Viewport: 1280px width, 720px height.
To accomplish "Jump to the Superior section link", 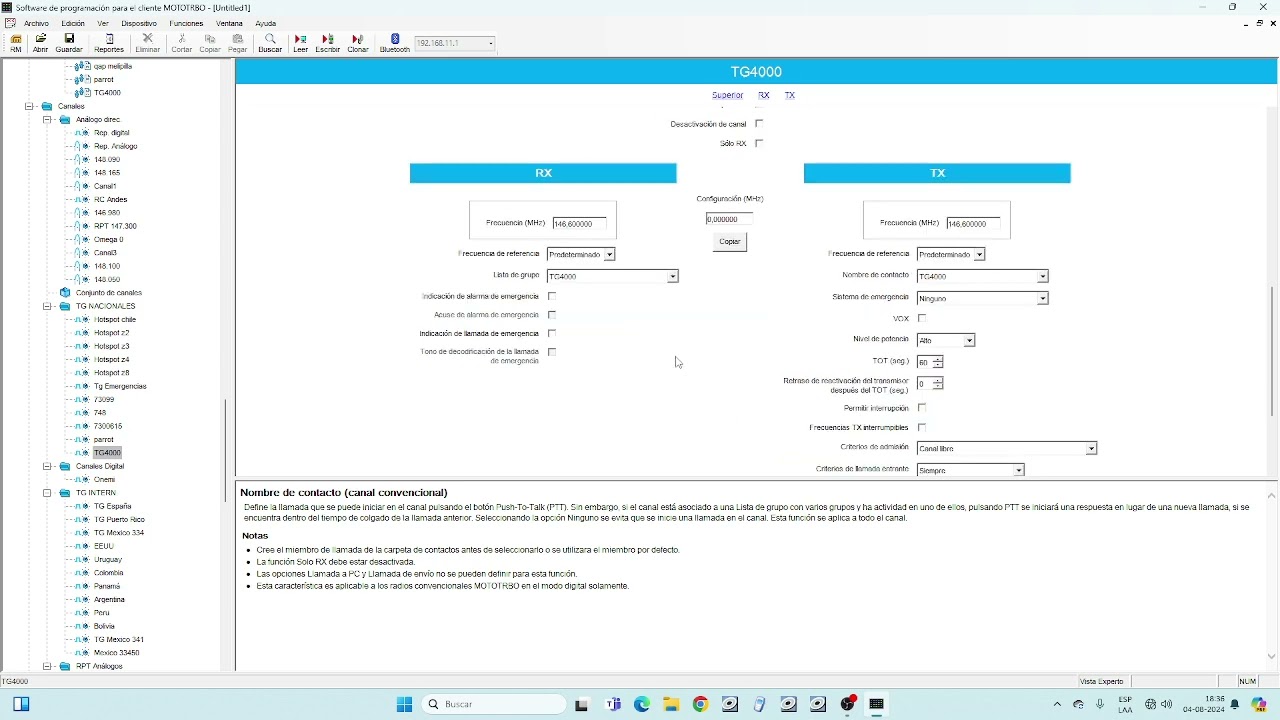I will (x=727, y=95).
